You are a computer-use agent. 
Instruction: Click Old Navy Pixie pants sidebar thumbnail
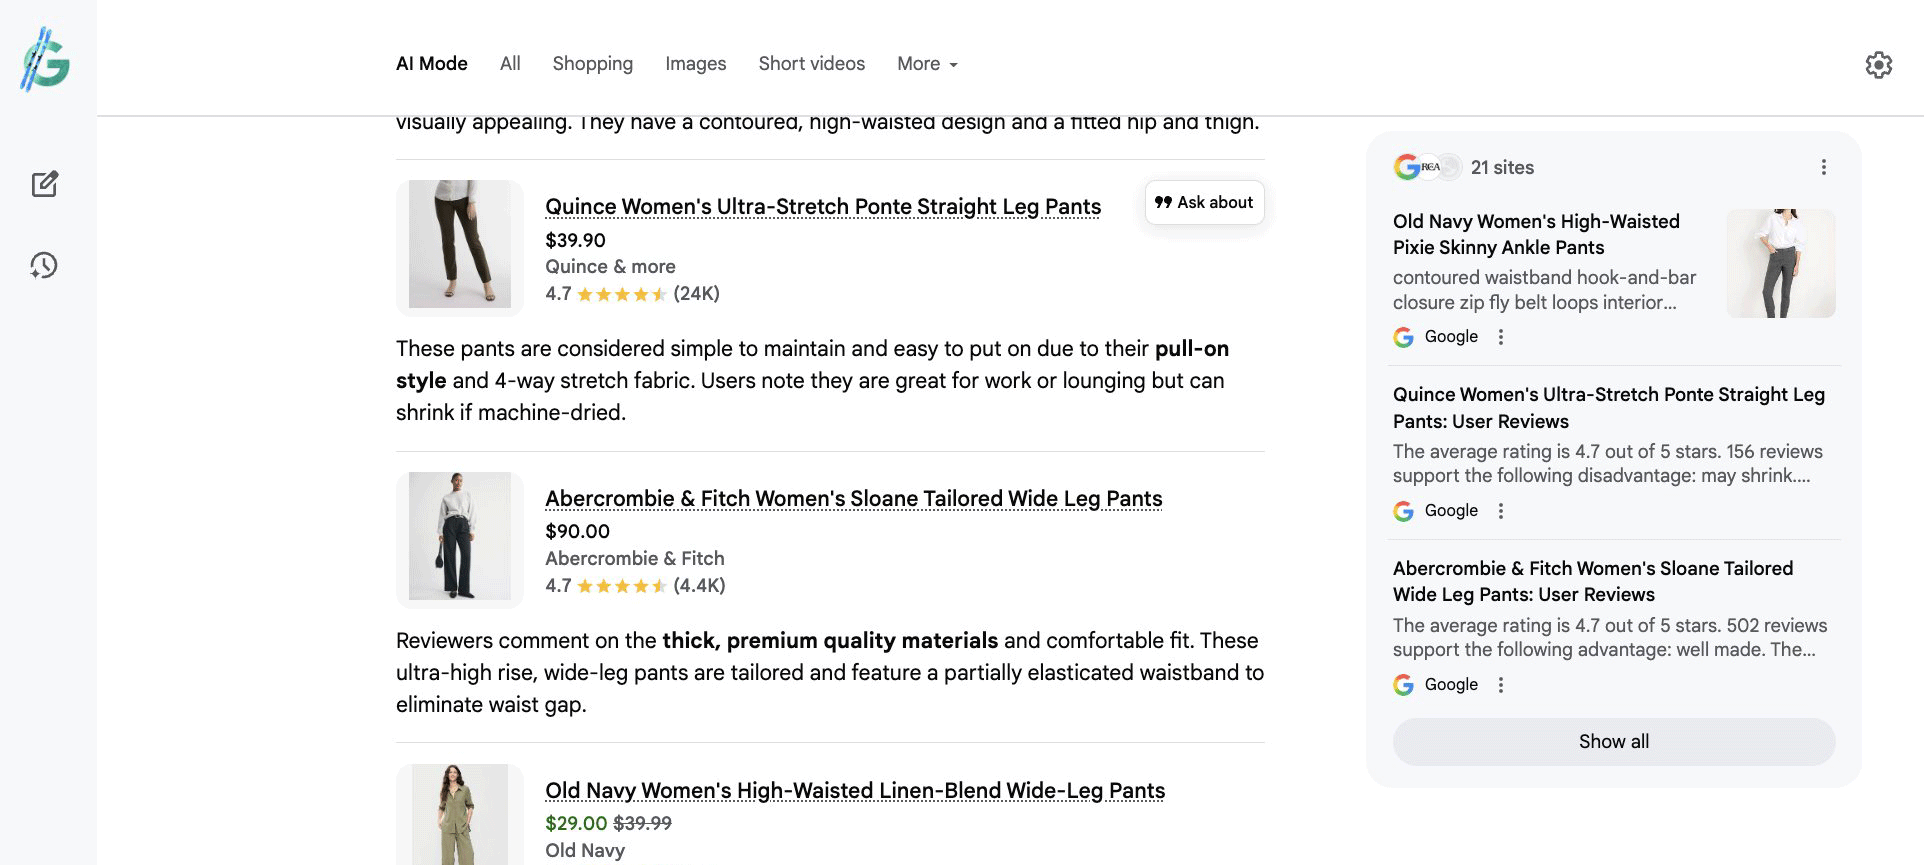click(1780, 263)
